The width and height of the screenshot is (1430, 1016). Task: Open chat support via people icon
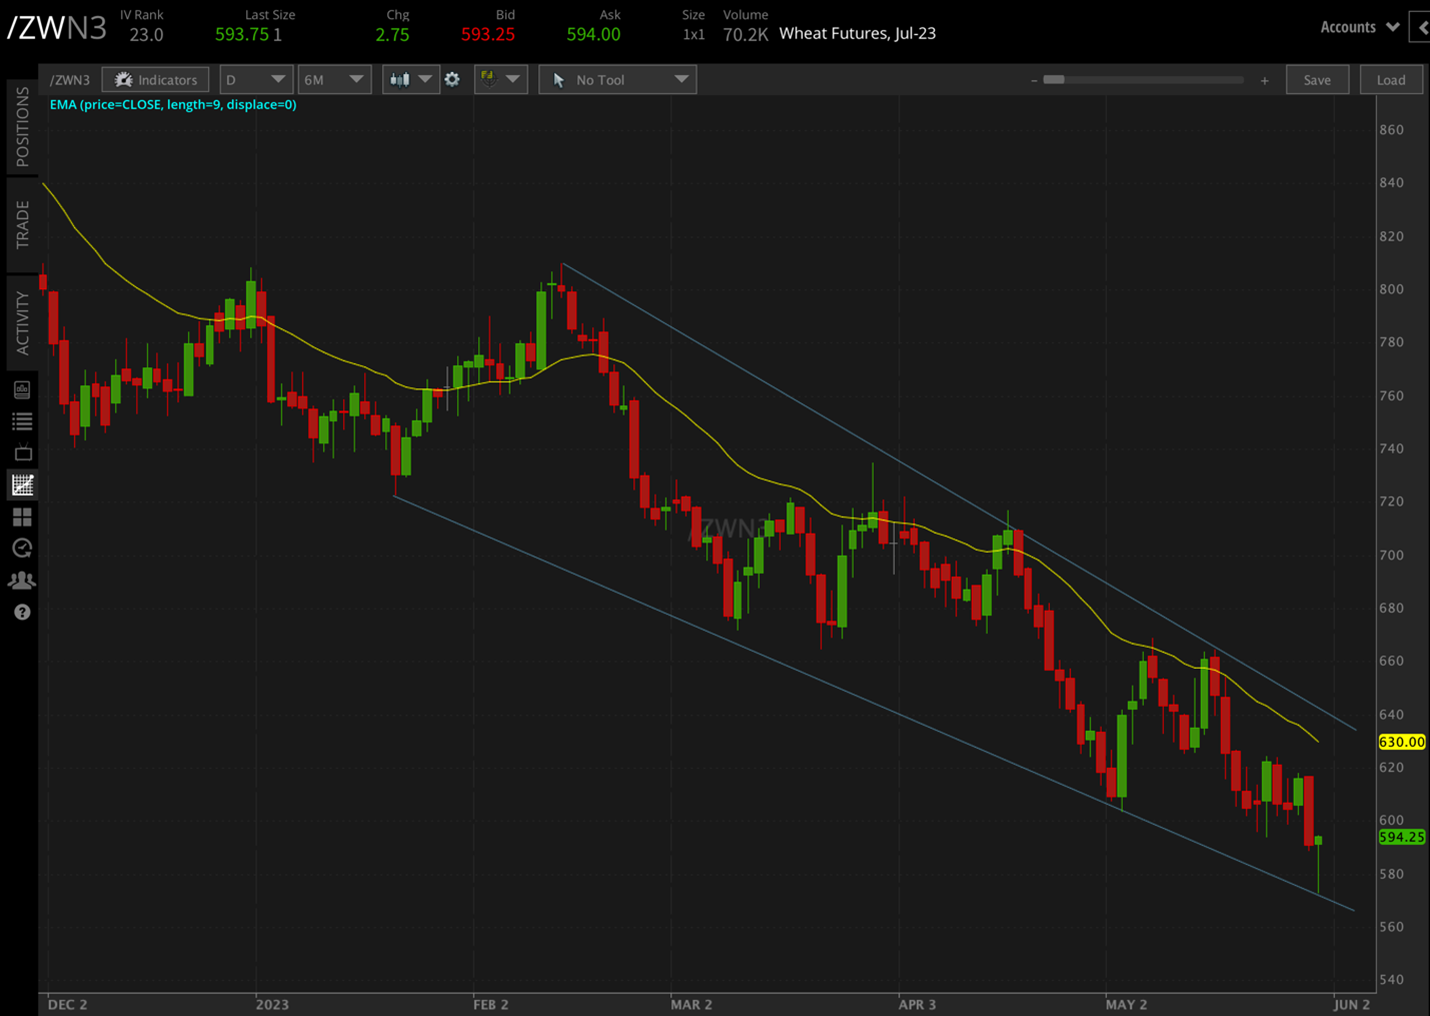pyautogui.click(x=22, y=580)
